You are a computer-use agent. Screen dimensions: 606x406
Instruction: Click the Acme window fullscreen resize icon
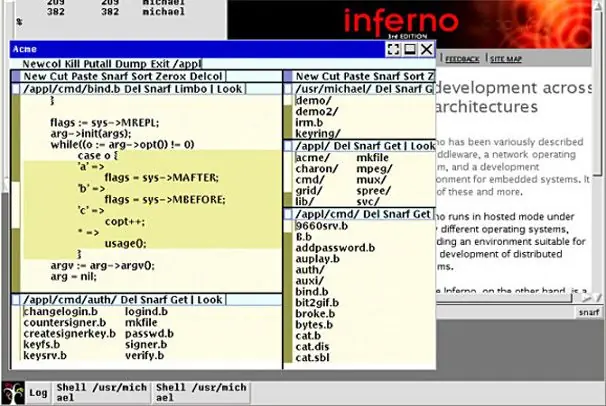[x=393, y=49]
